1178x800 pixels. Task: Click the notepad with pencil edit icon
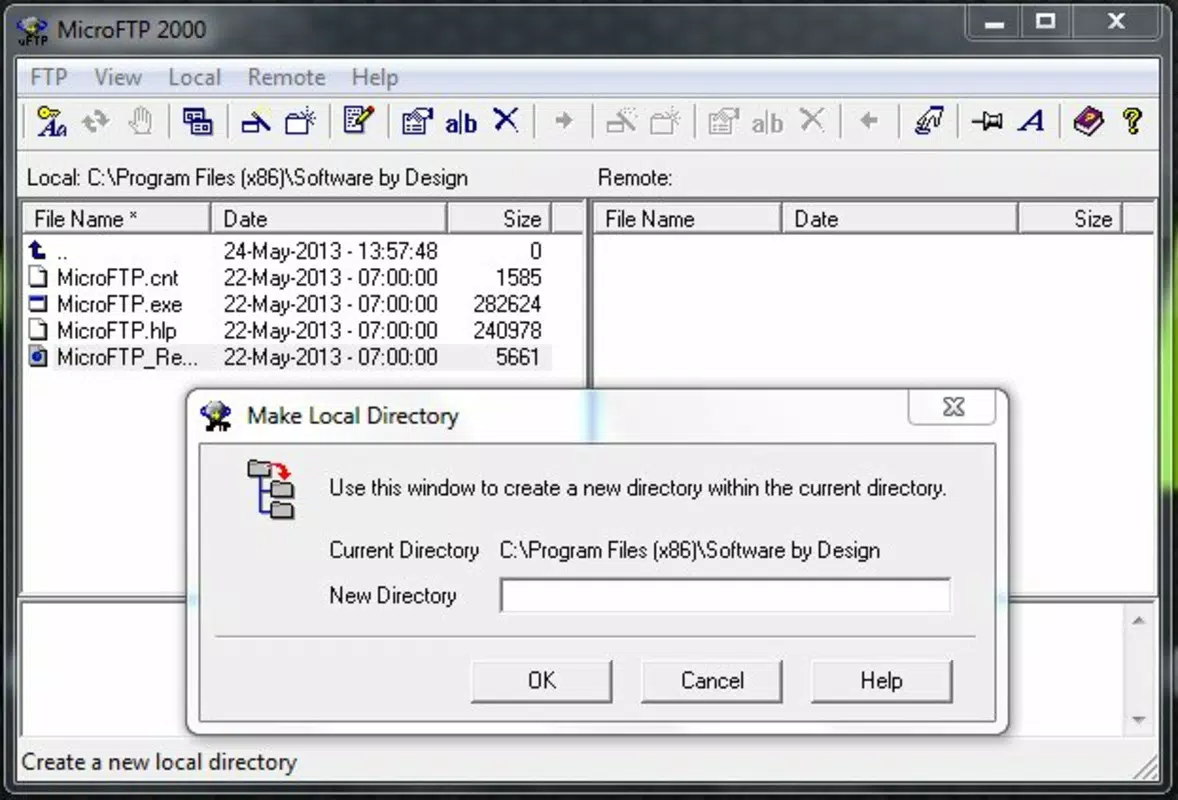358,120
